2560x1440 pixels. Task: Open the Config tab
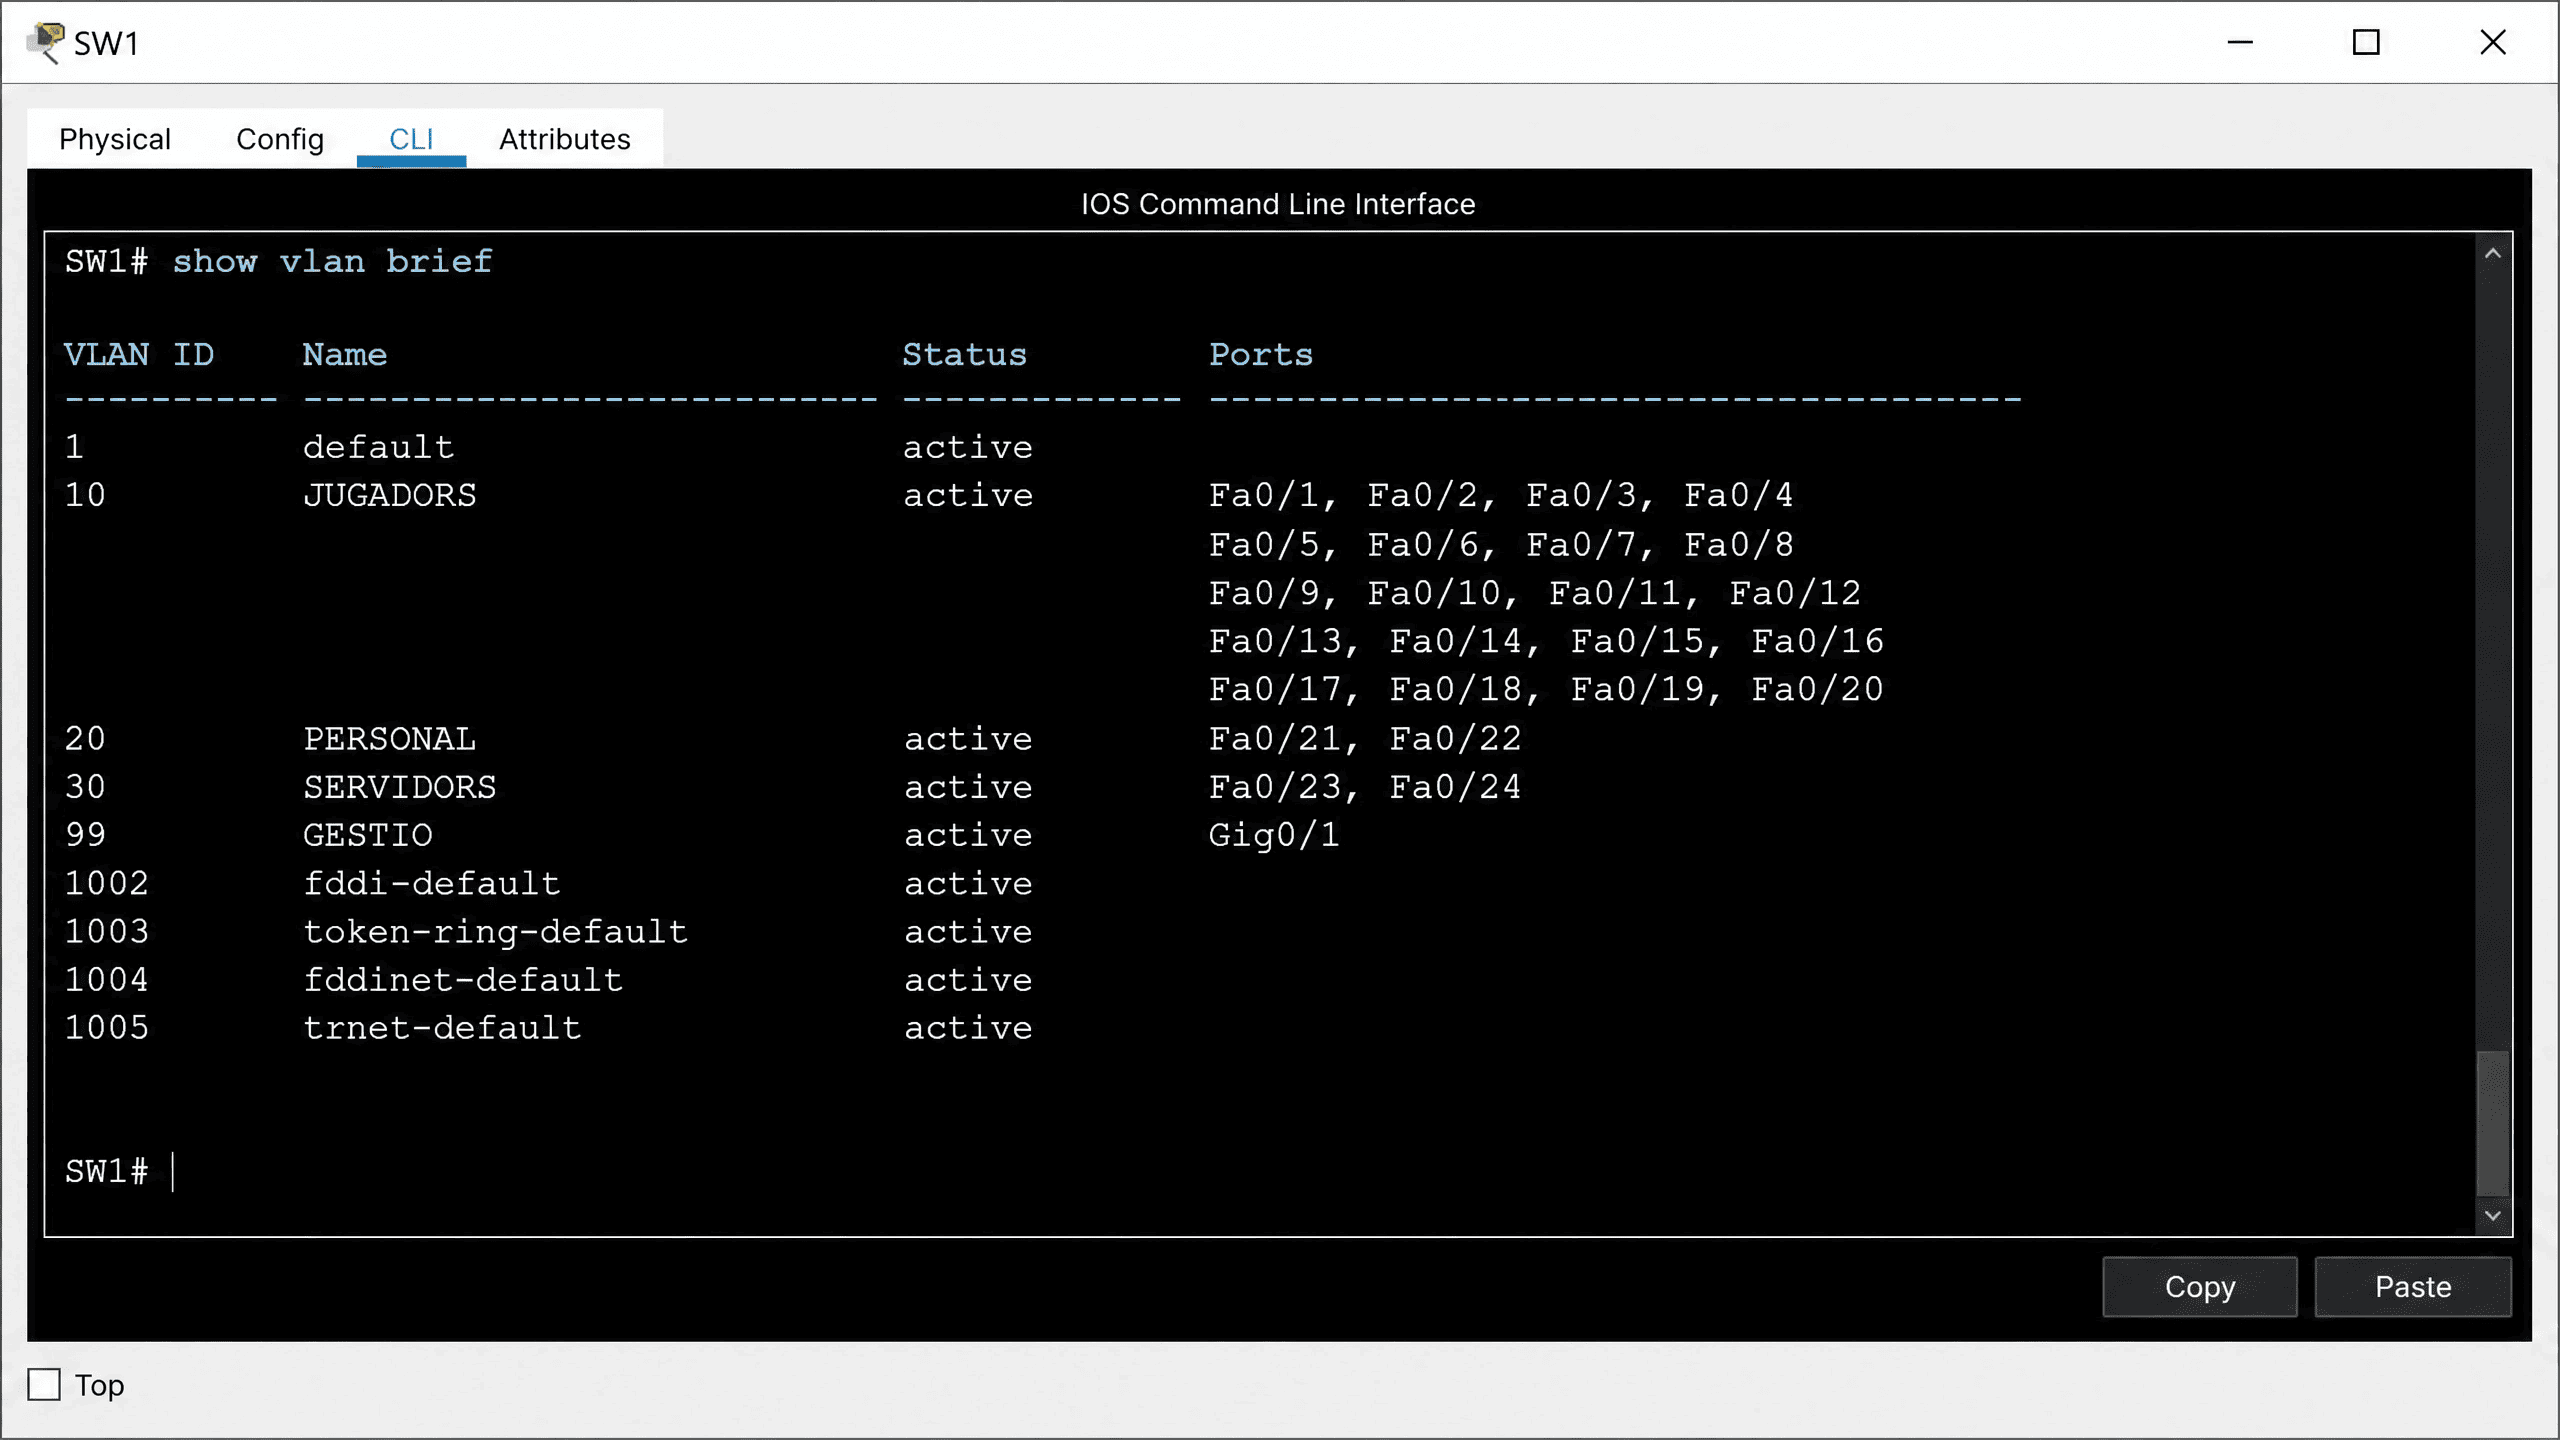click(x=280, y=139)
